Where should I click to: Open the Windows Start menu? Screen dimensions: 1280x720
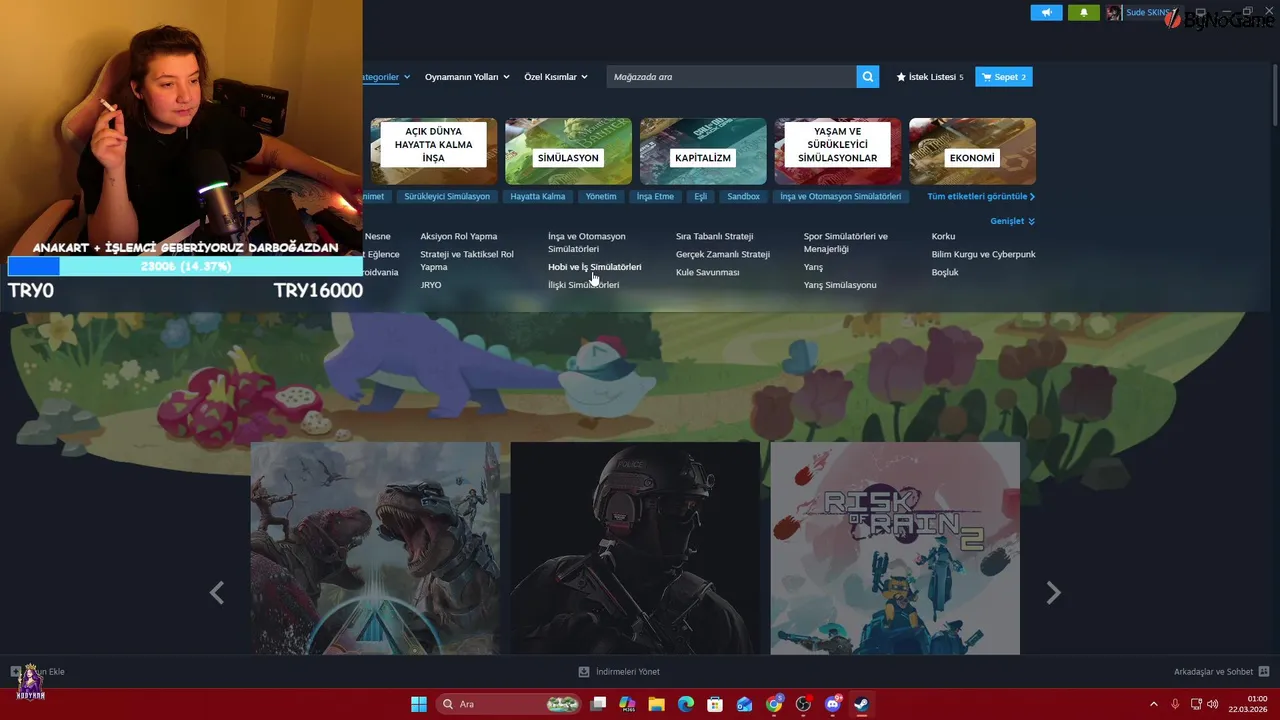(x=419, y=704)
